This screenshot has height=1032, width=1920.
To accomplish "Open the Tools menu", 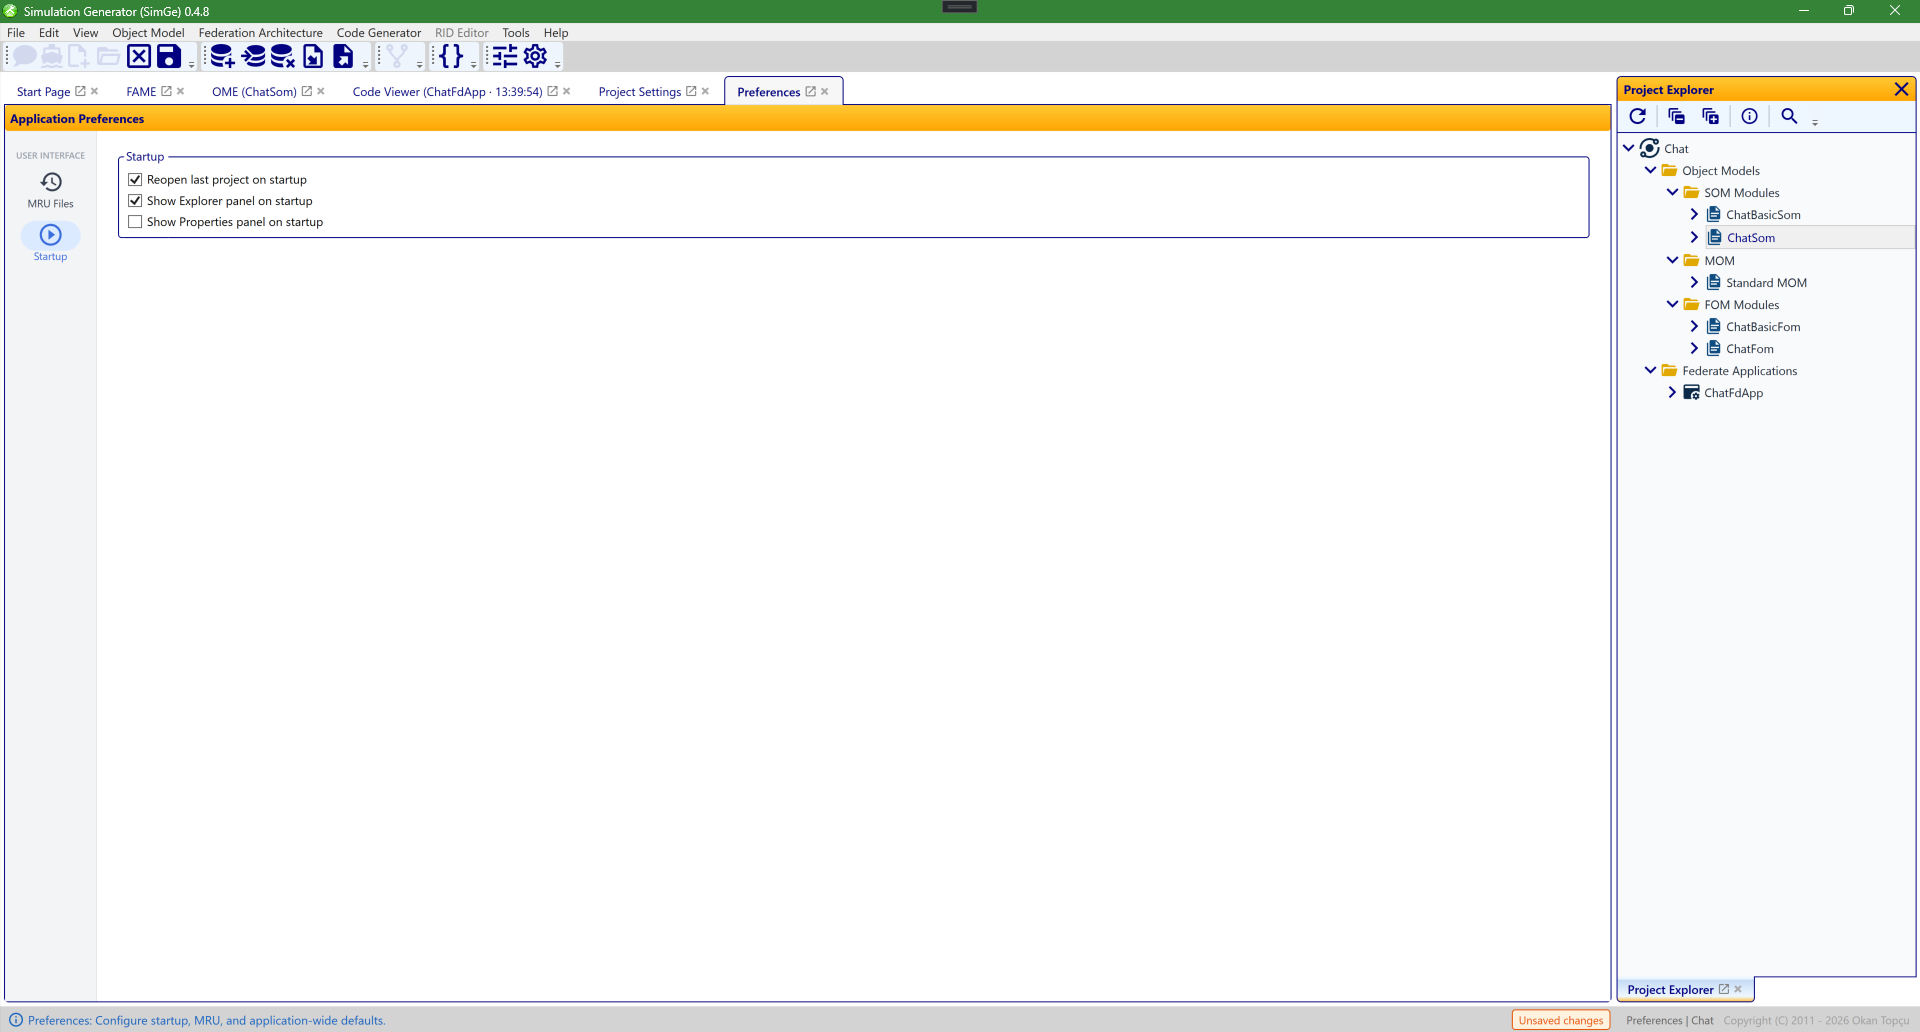I will (x=516, y=33).
